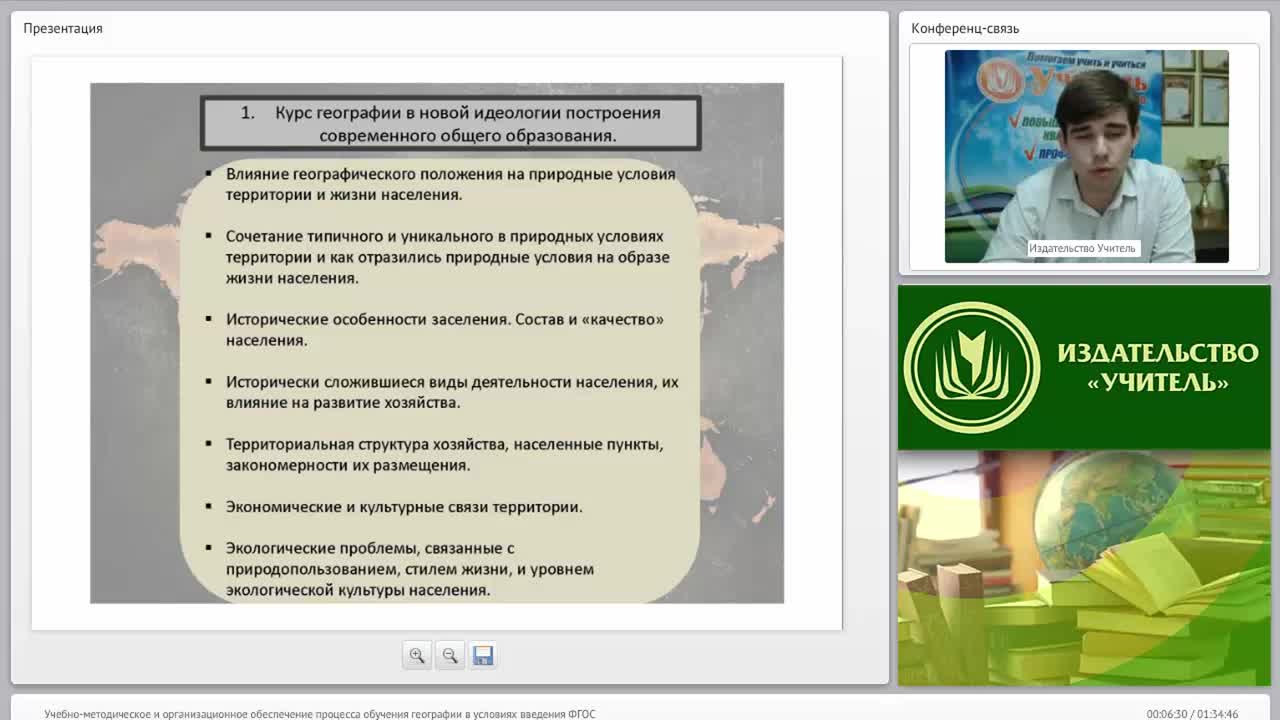Click the books and globe image
This screenshot has width=1280, height=720.
[1084, 568]
